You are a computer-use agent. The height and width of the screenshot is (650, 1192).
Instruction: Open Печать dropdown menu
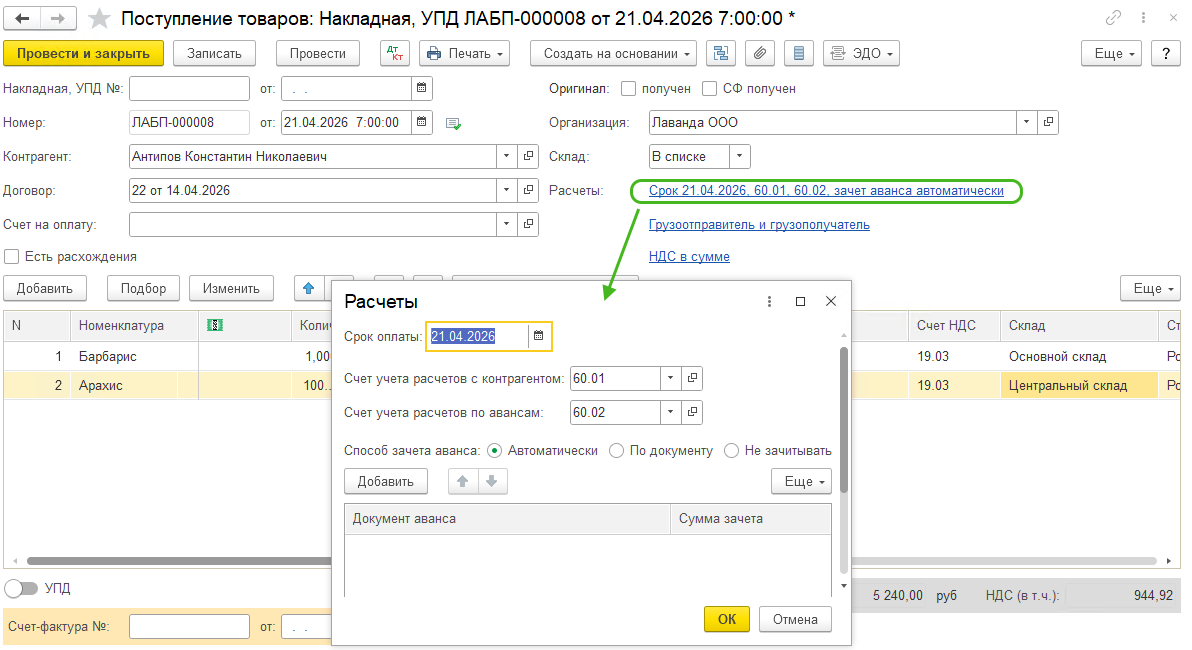click(x=464, y=53)
